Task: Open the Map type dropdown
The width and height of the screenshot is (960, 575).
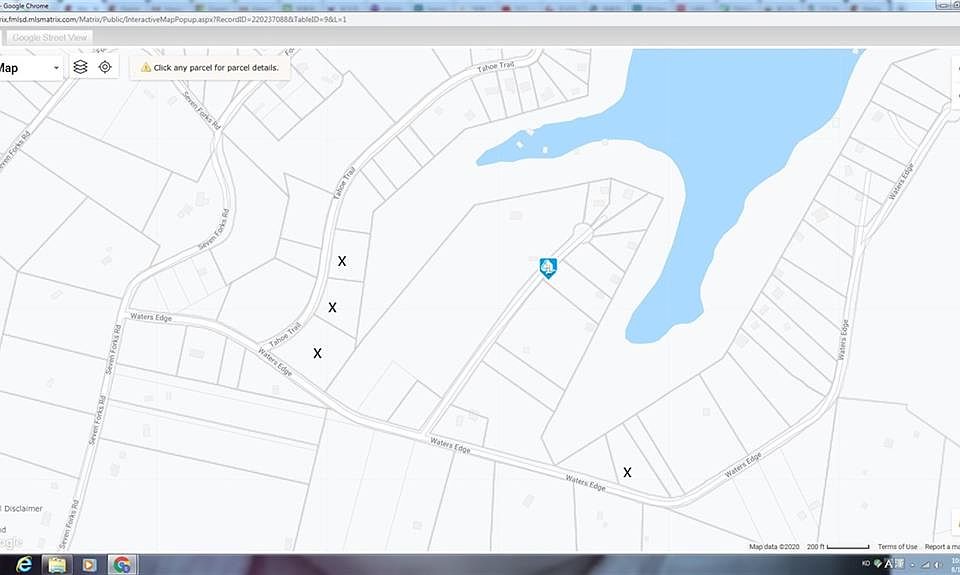Action: (x=31, y=68)
